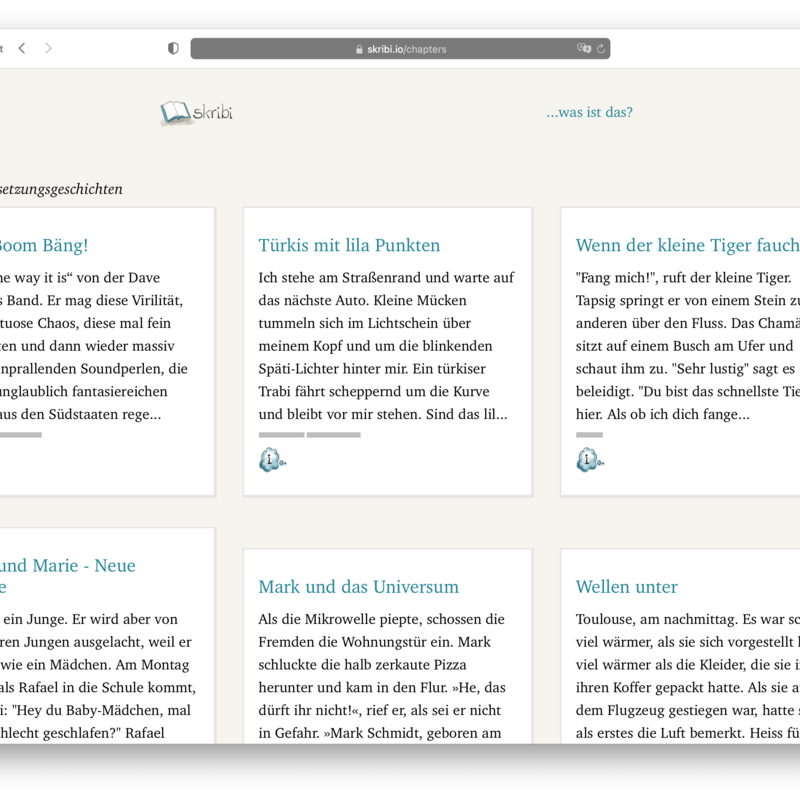Open the privacy shield report icon

(173, 48)
